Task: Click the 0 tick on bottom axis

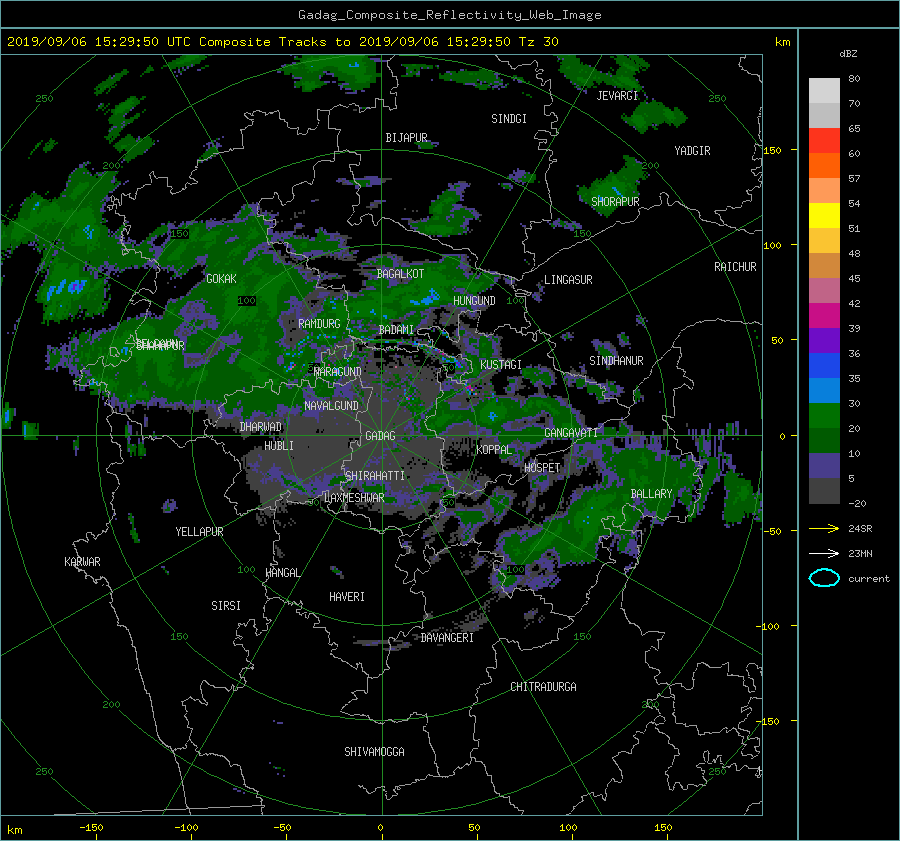Action: coord(381,828)
